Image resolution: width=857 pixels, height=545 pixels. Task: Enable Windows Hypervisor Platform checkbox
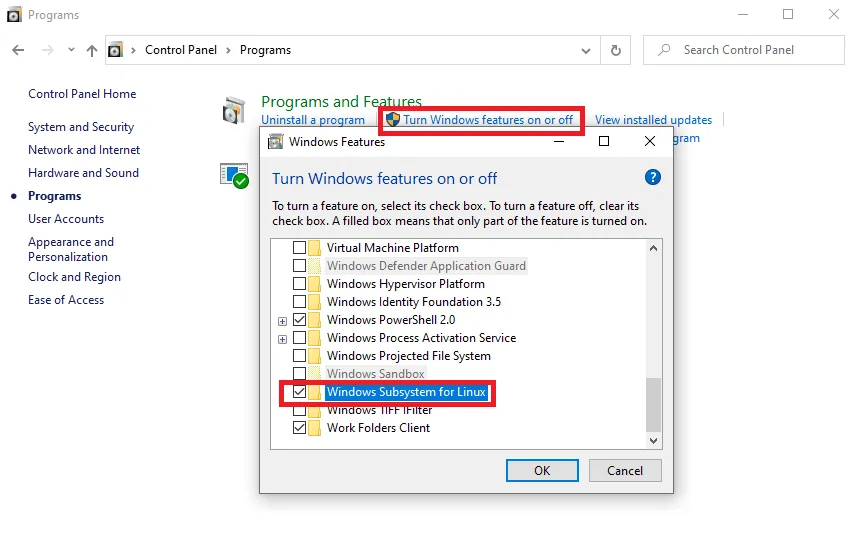pyautogui.click(x=299, y=284)
